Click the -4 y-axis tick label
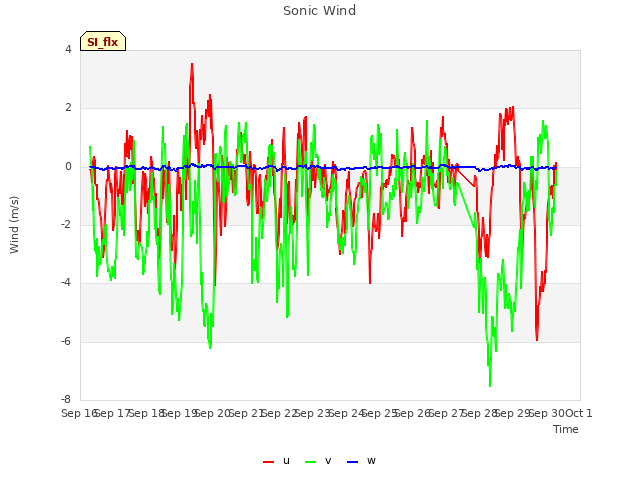The height and width of the screenshot is (480, 640). (x=66, y=282)
